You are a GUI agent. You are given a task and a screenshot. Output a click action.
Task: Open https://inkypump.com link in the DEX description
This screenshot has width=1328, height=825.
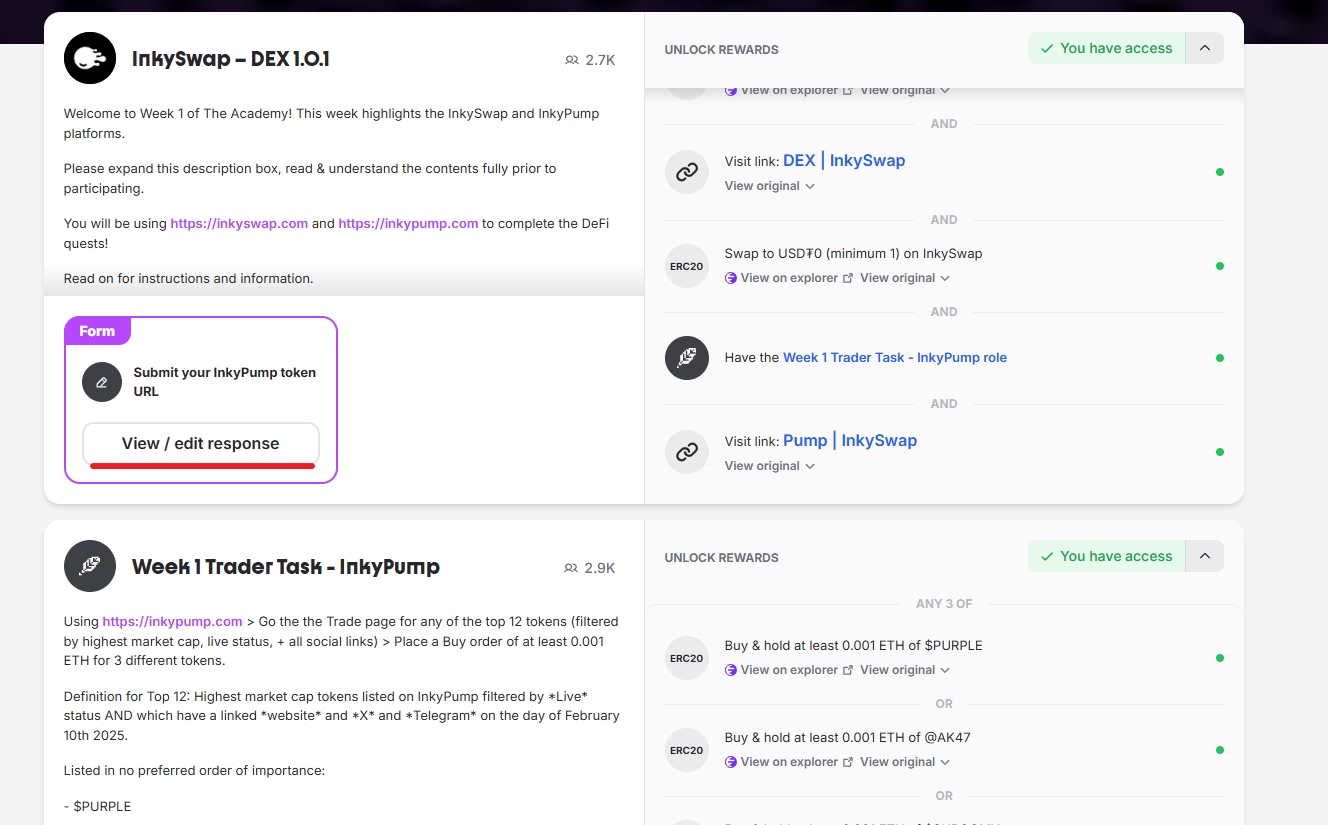(x=408, y=223)
